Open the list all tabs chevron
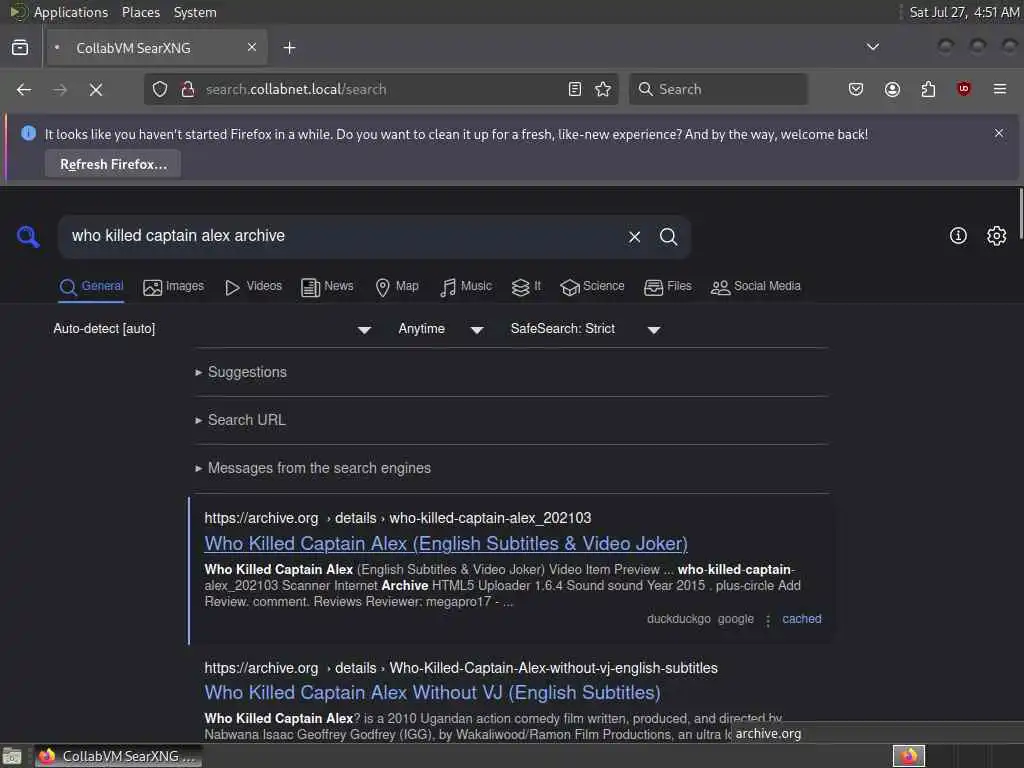 pos(872,47)
